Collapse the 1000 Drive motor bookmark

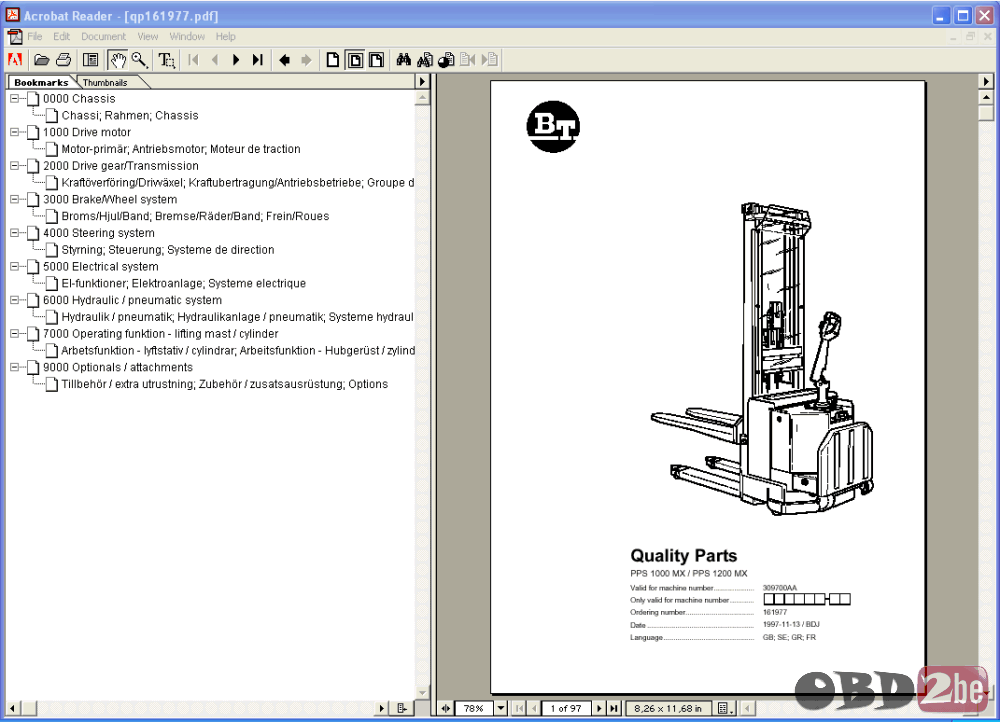[x=15, y=132]
